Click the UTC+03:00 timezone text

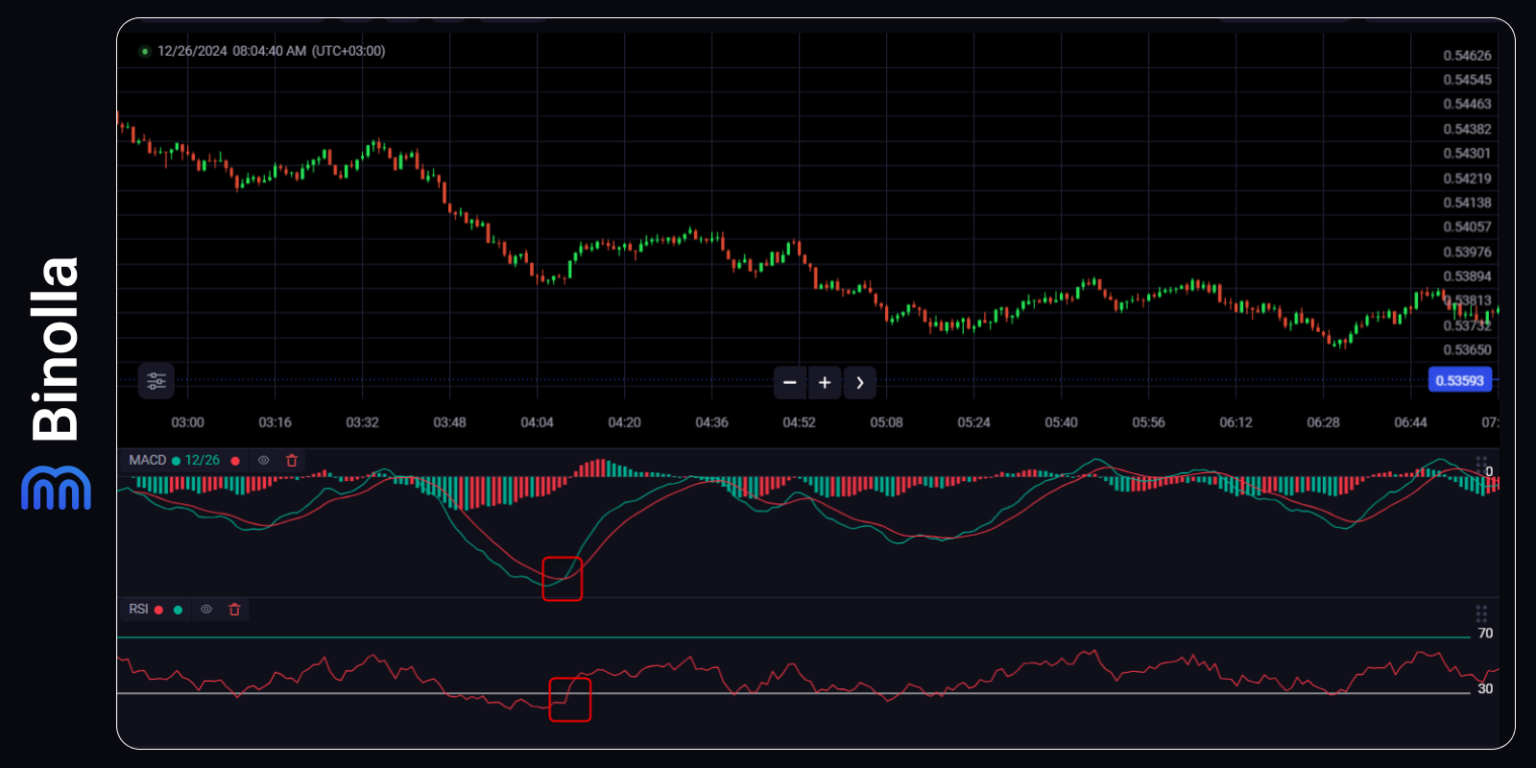coord(348,51)
